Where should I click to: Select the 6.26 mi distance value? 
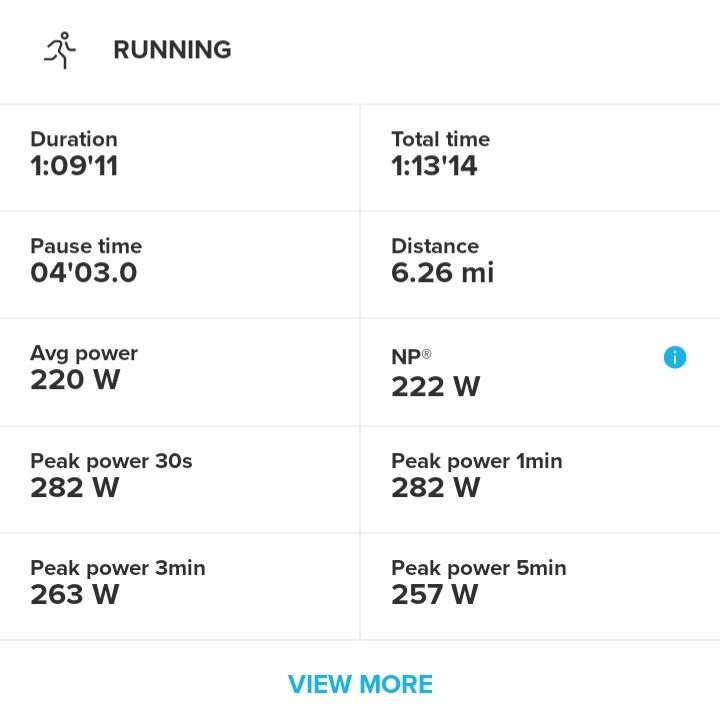[x=442, y=273]
